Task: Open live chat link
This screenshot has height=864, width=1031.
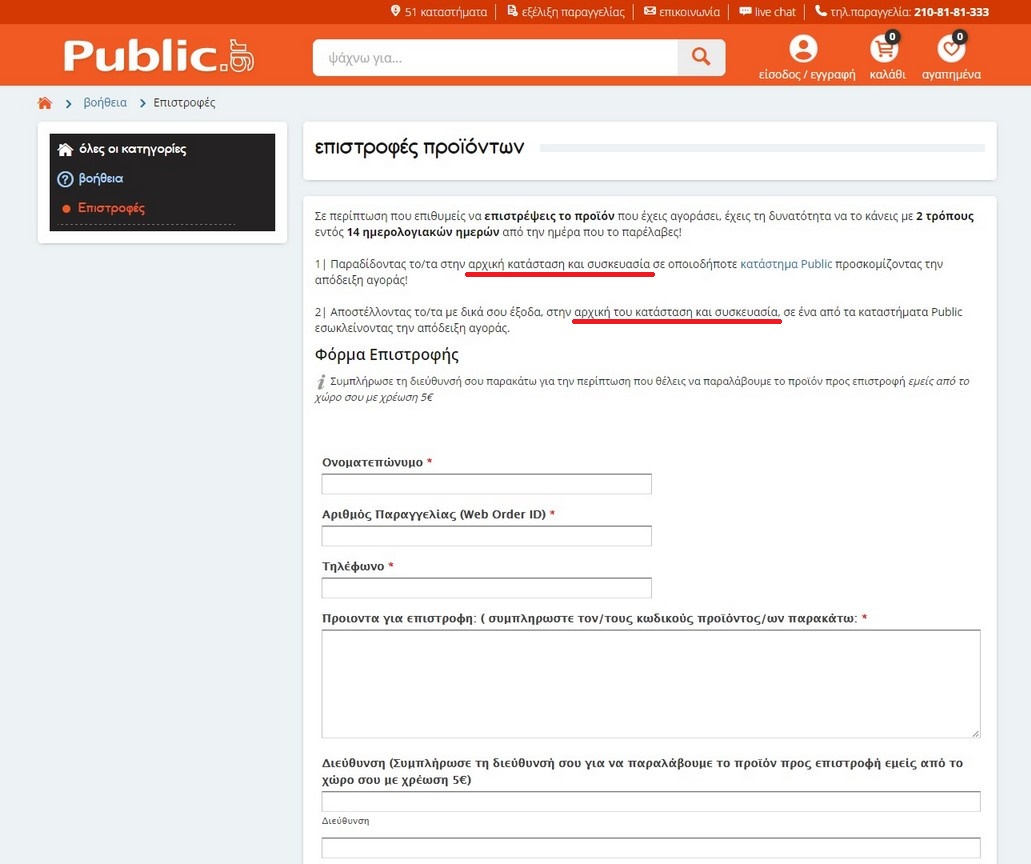Action: click(x=775, y=12)
